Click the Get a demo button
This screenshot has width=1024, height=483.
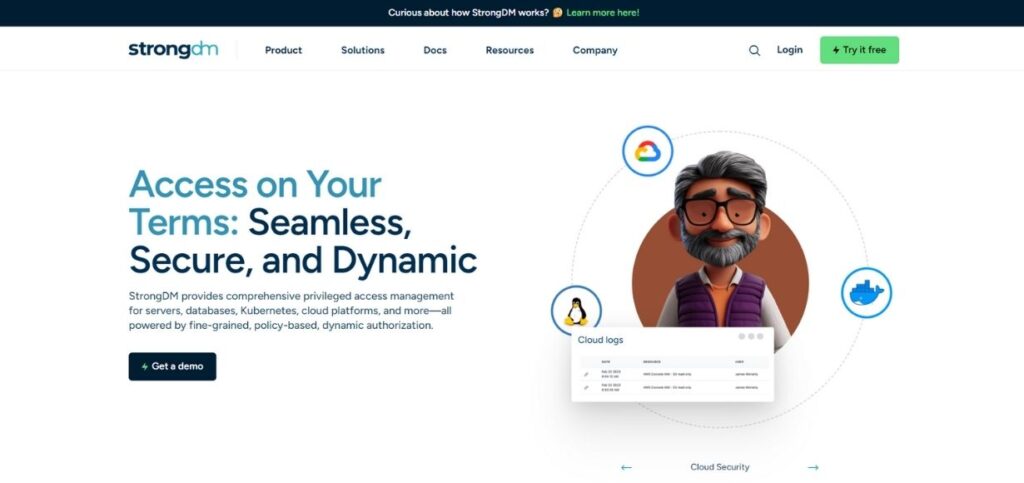[x=172, y=367]
